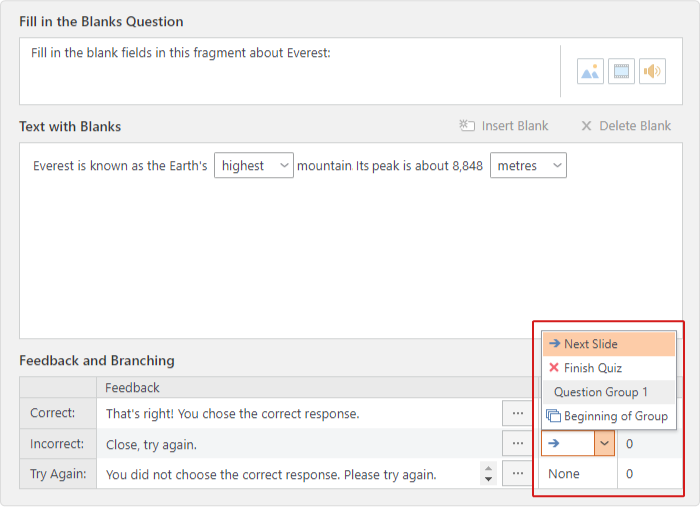Click the score value in Try Again row
Image resolution: width=700 pixels, height=507 pixels.
tap(629, 474)
